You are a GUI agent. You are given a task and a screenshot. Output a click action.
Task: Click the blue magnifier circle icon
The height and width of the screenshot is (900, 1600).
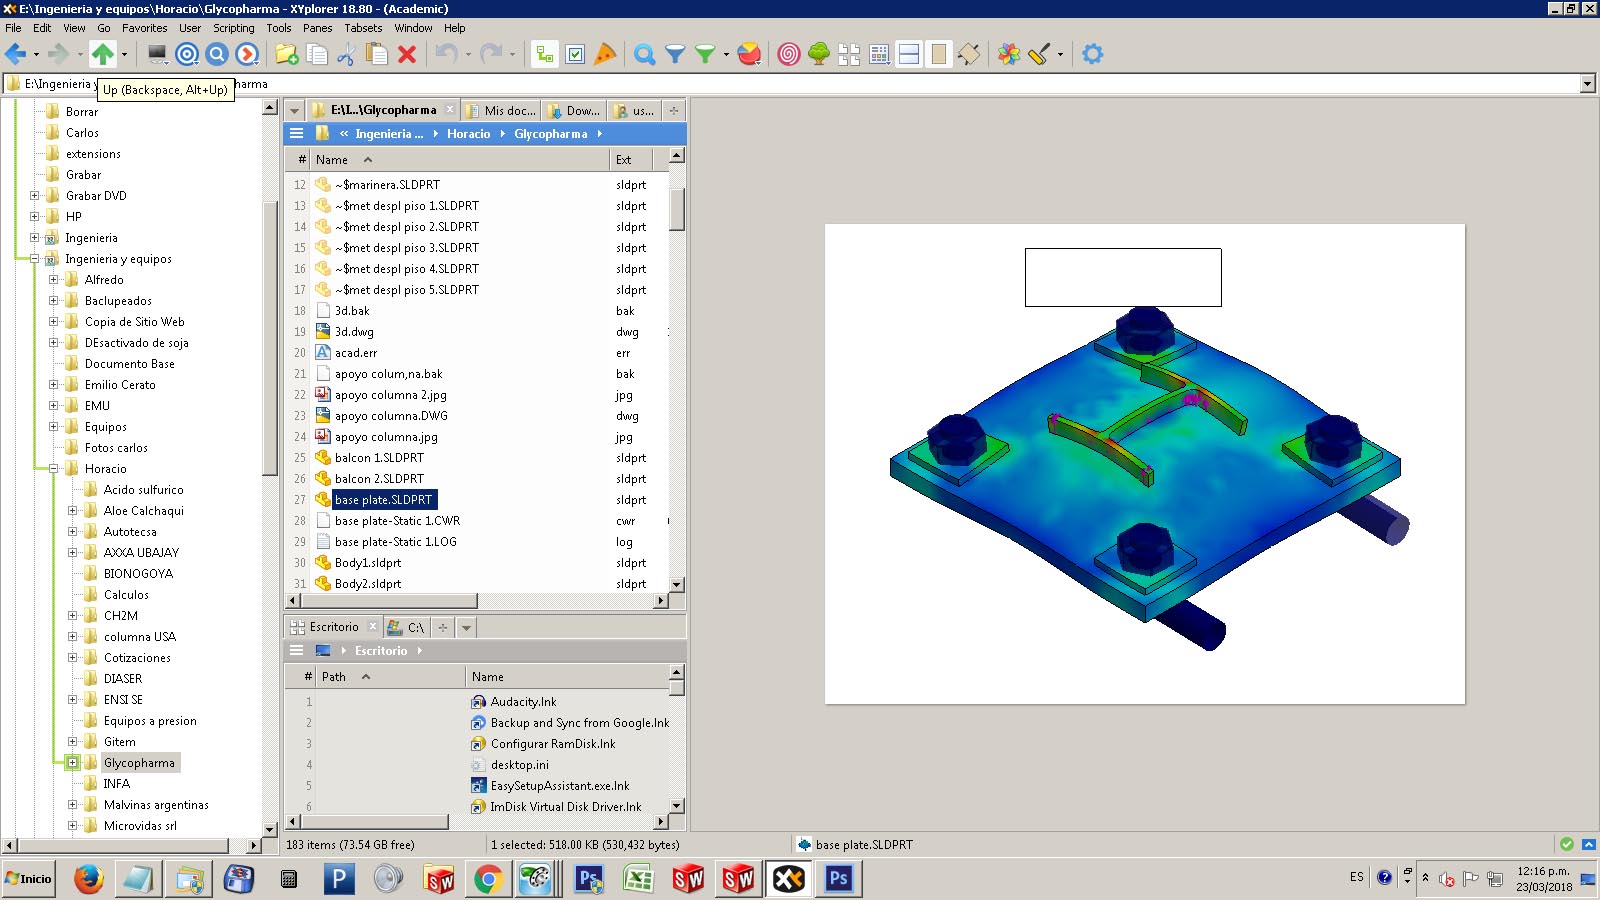click(217, 54)
